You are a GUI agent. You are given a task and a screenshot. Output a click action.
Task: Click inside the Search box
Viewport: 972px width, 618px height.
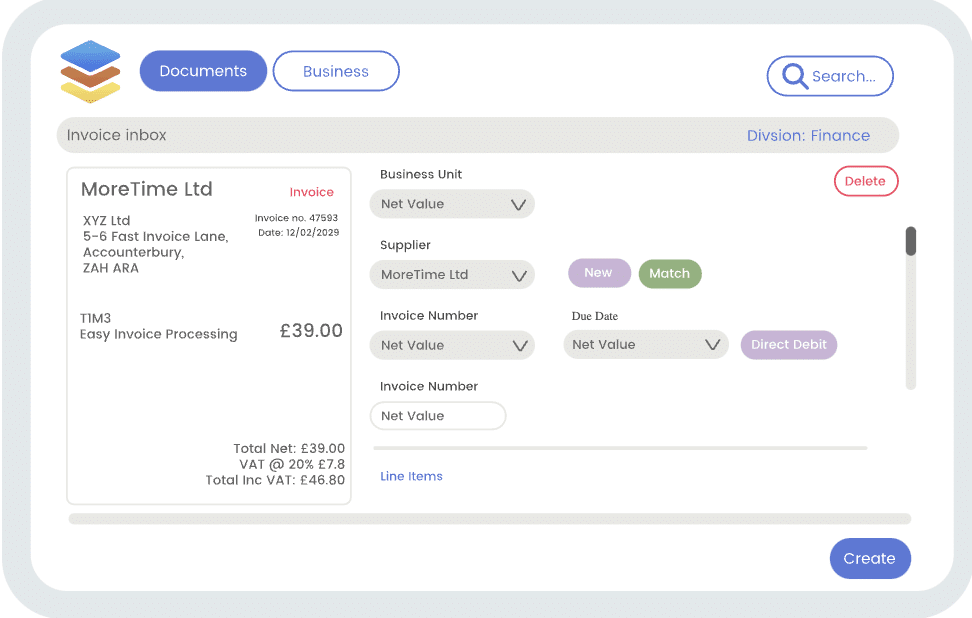830,76
